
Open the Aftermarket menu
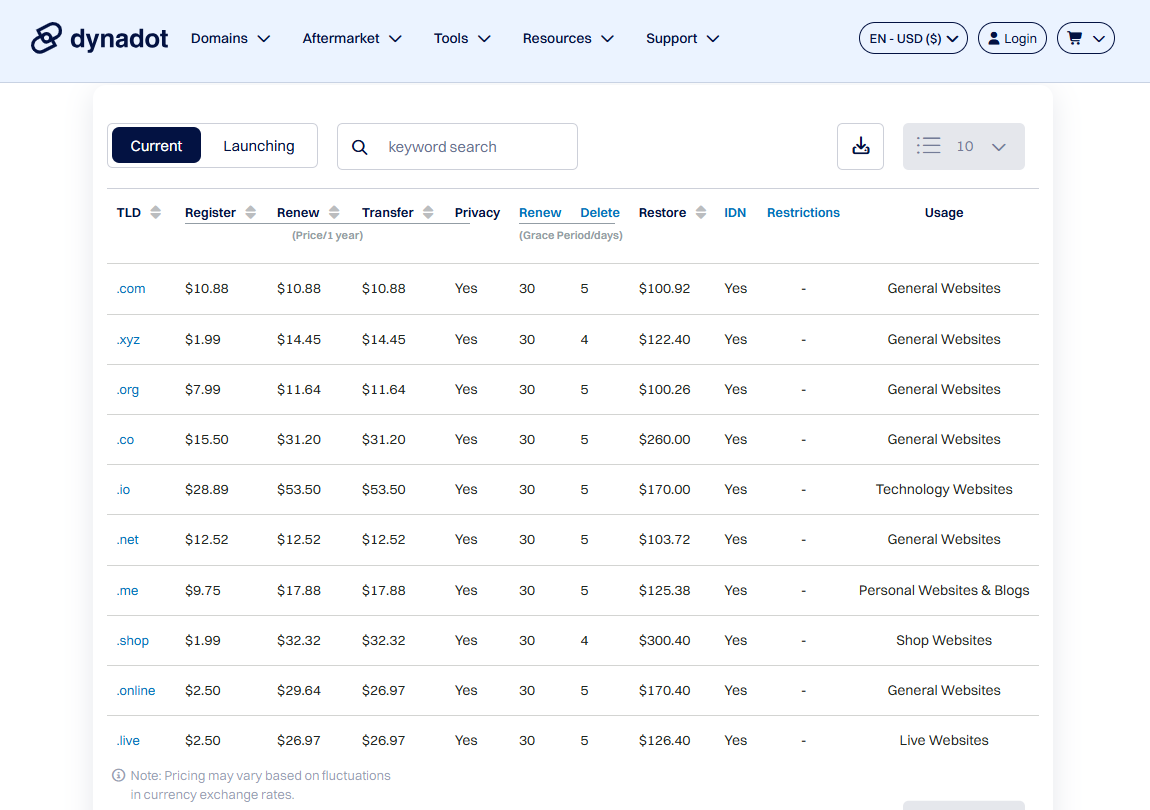352,38
